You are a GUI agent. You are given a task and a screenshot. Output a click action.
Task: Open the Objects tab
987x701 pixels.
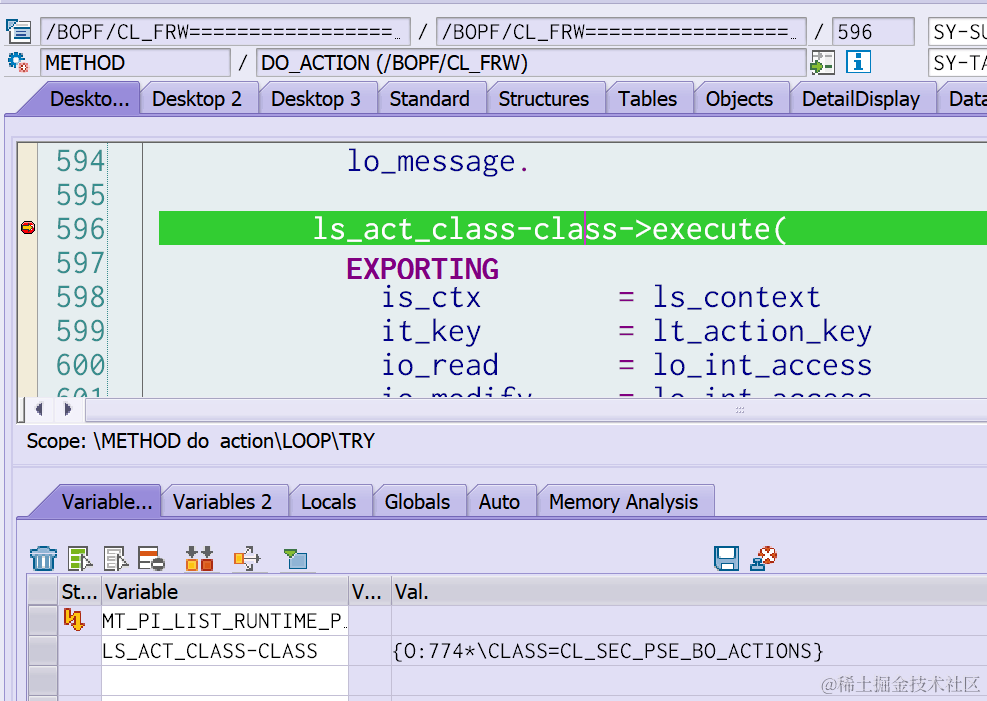click(x=739, y=99)
